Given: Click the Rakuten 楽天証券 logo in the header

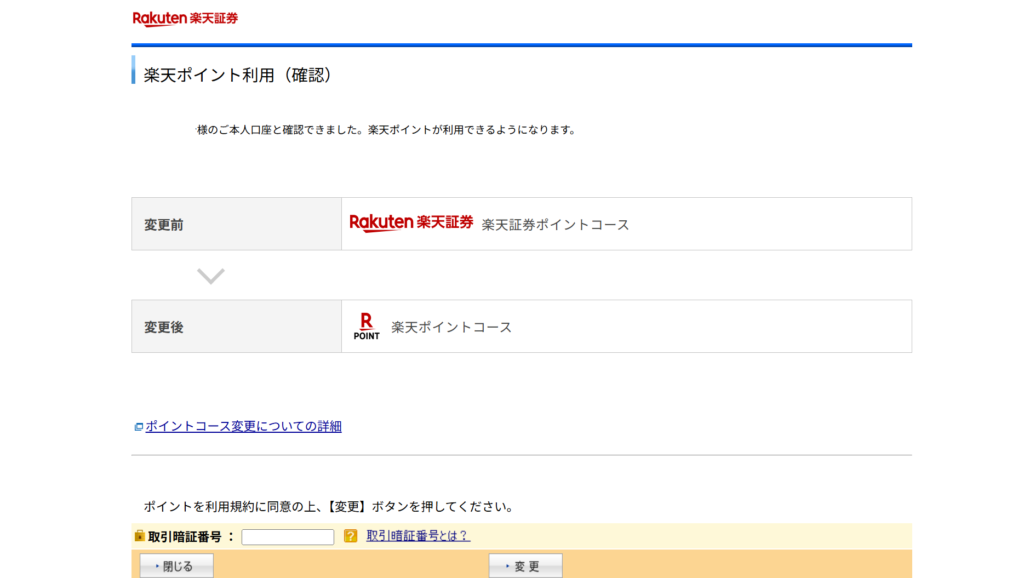Looking at the screenshot, I should pos(185,18).
